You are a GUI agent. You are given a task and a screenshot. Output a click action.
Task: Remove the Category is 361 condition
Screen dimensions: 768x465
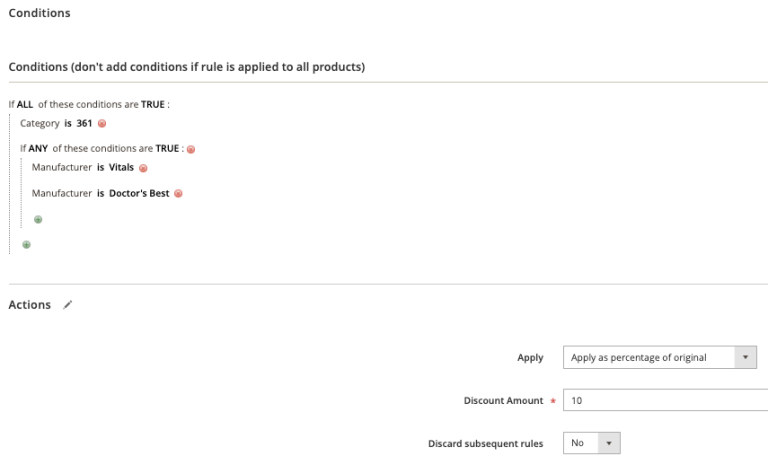pos(102,123)
